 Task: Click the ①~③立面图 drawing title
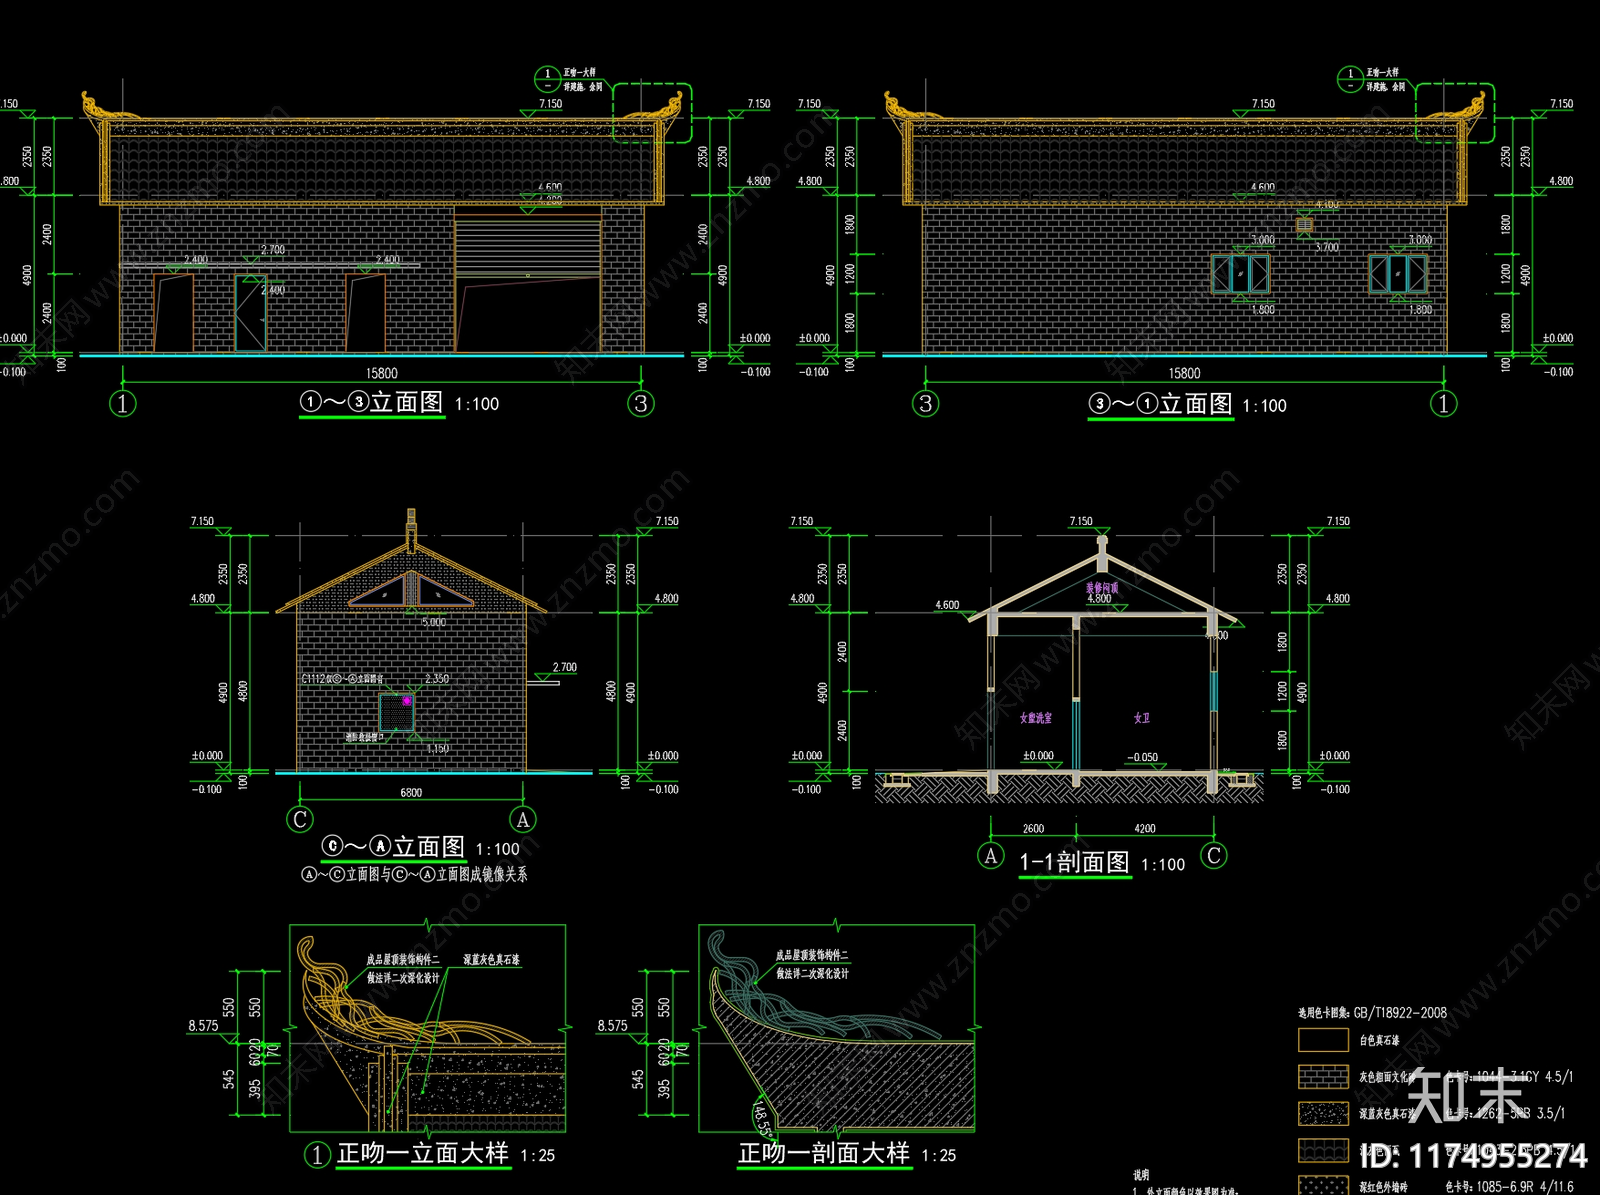372,402
